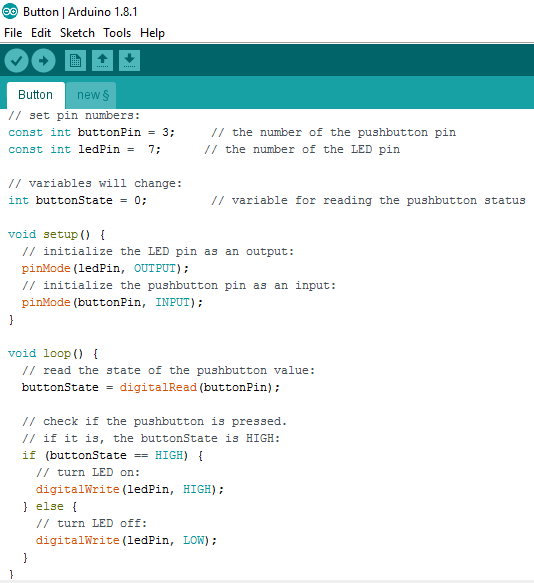Click the comment '// variables will change:'
Screen dimensions: 534x583
(x=95, y=183)
